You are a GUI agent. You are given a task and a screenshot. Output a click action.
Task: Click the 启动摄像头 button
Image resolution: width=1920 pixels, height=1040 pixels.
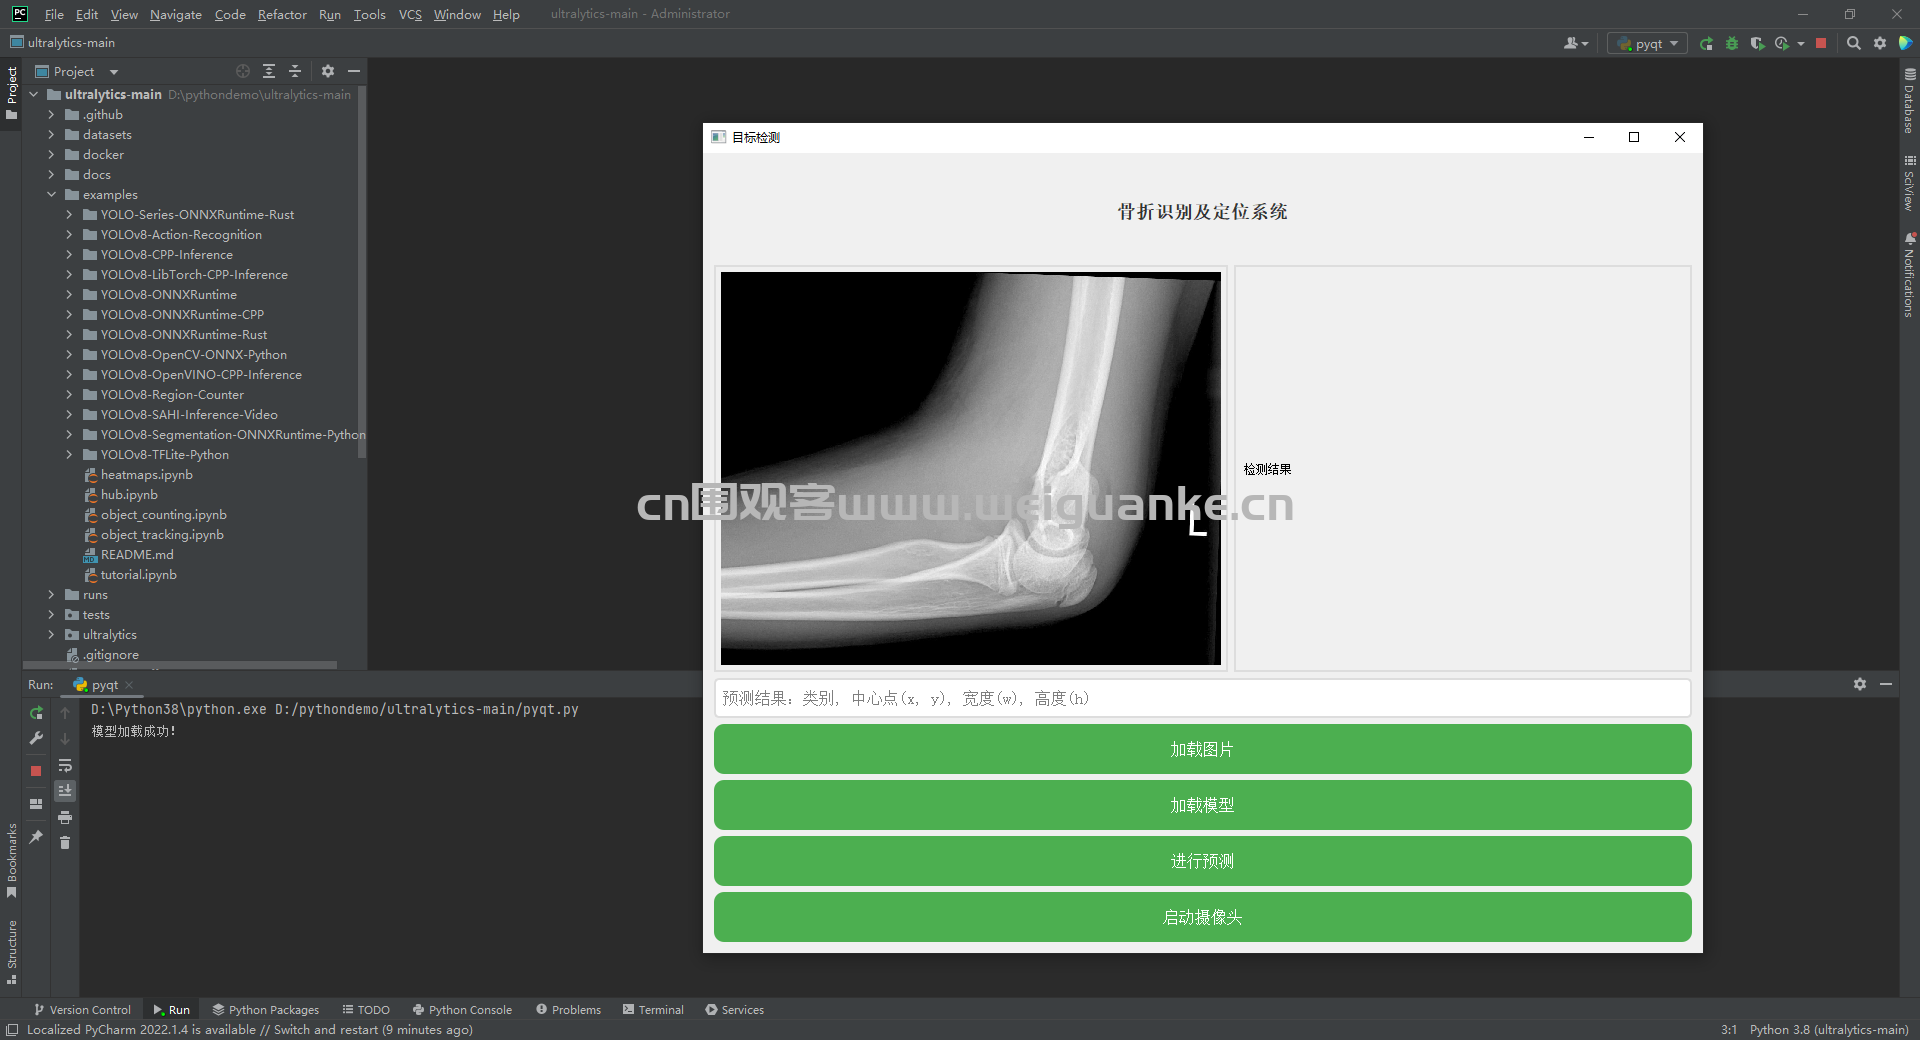1201,917
